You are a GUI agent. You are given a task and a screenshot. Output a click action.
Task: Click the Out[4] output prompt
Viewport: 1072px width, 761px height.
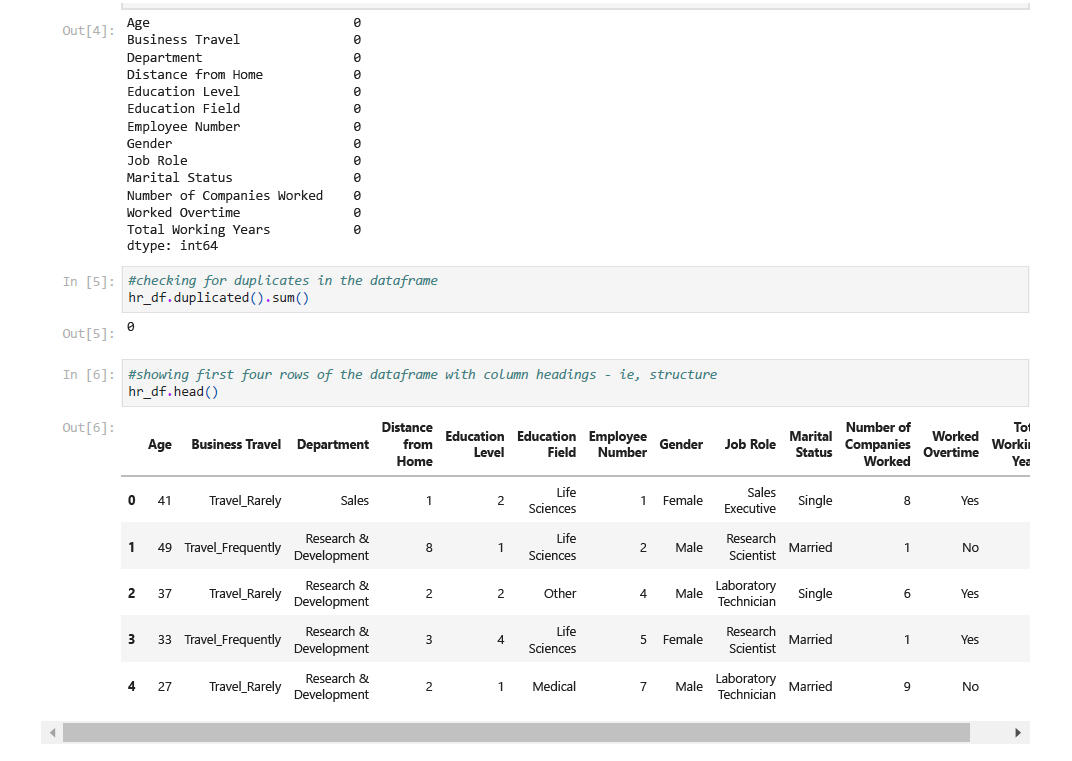click(88, 31)
